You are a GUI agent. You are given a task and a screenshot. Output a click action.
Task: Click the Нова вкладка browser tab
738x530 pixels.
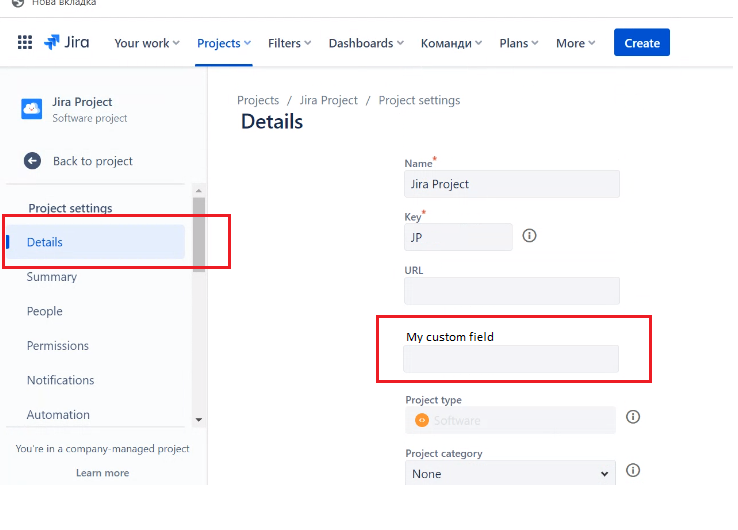tap(64, 3)
